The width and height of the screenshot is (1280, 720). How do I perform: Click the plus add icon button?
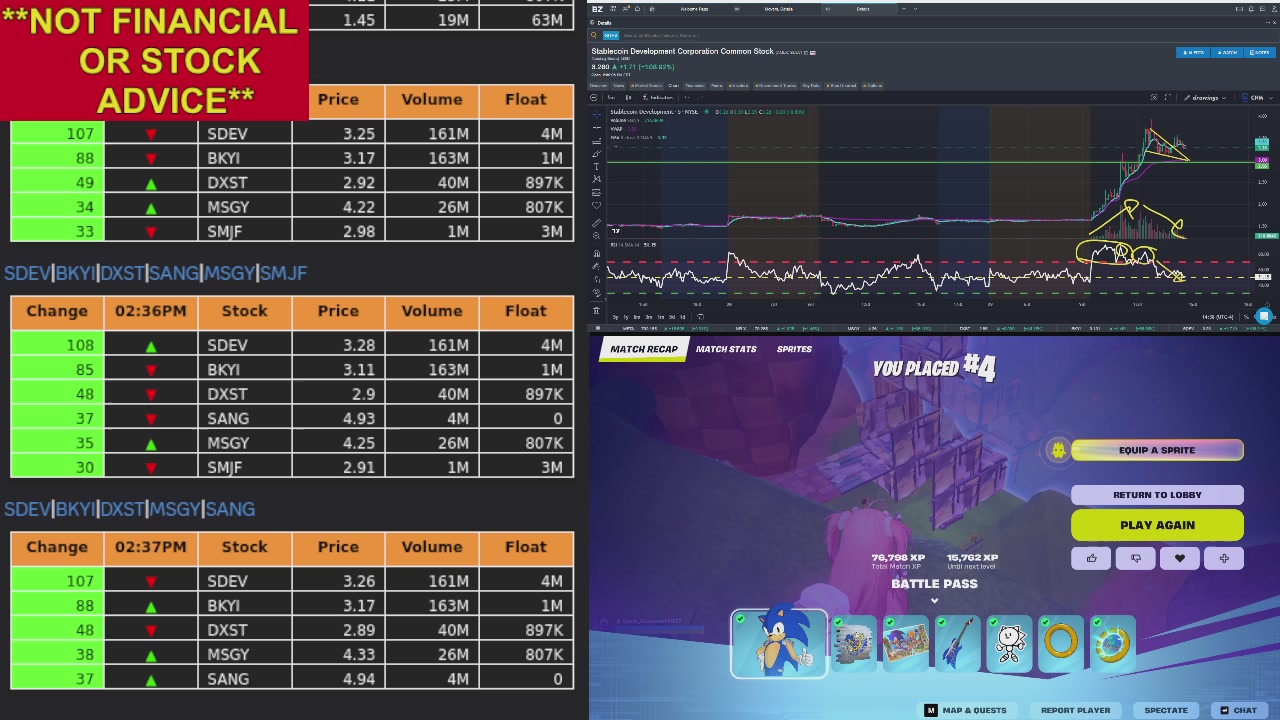pos(1224,559)
